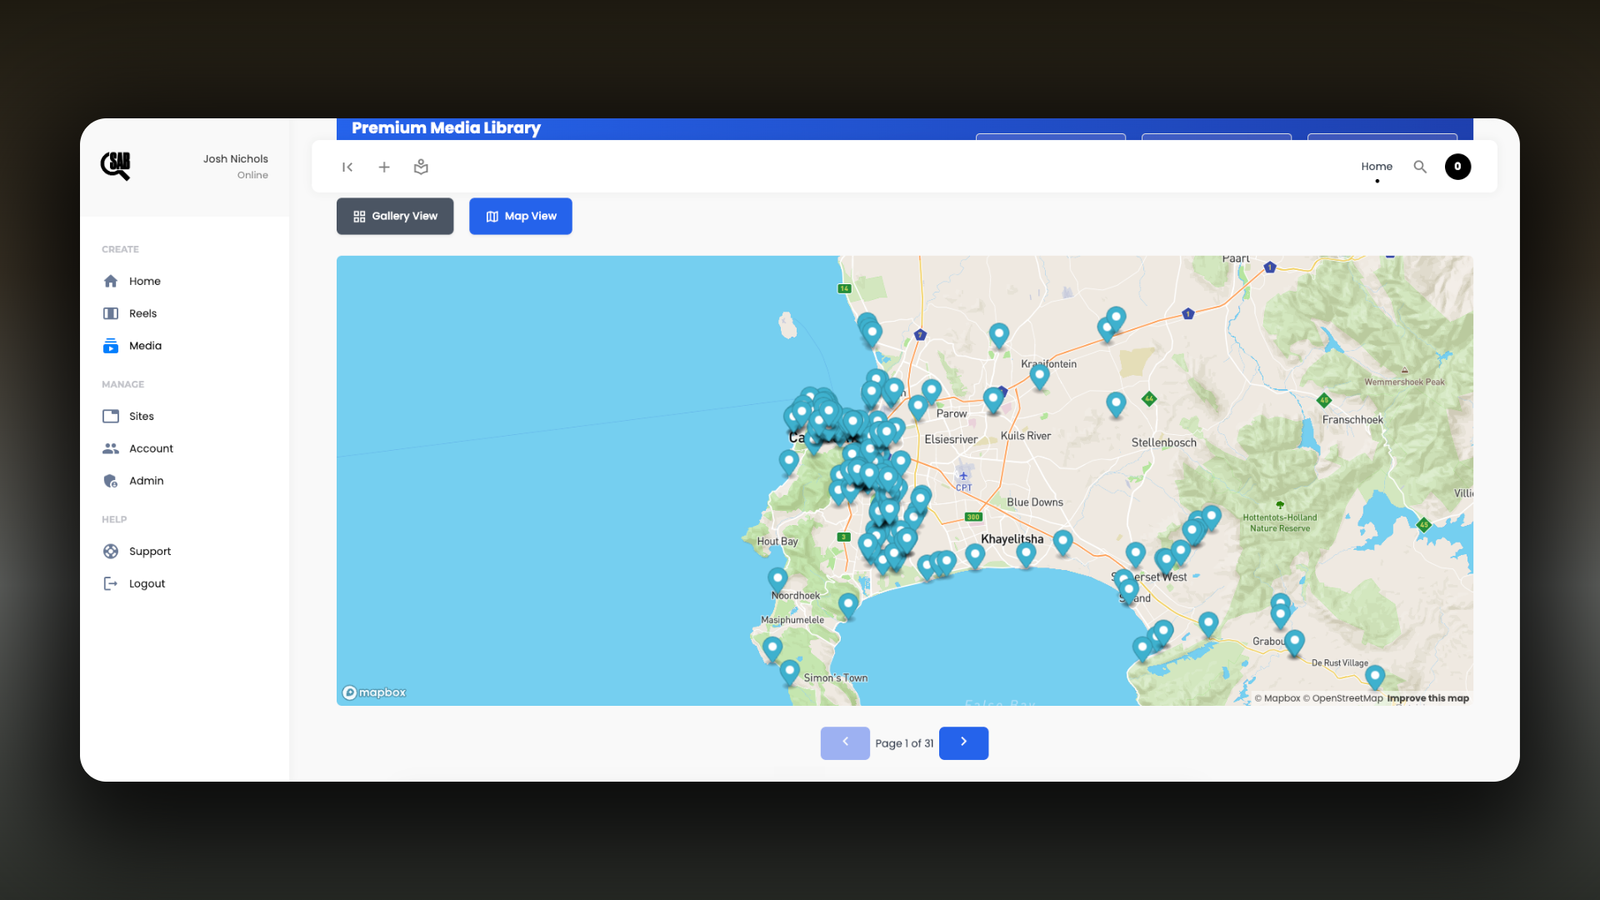Select the map pin at De Rust Village
Image resolution: width=1600 pixels, height=900 pixels.
click(1375, 677)
